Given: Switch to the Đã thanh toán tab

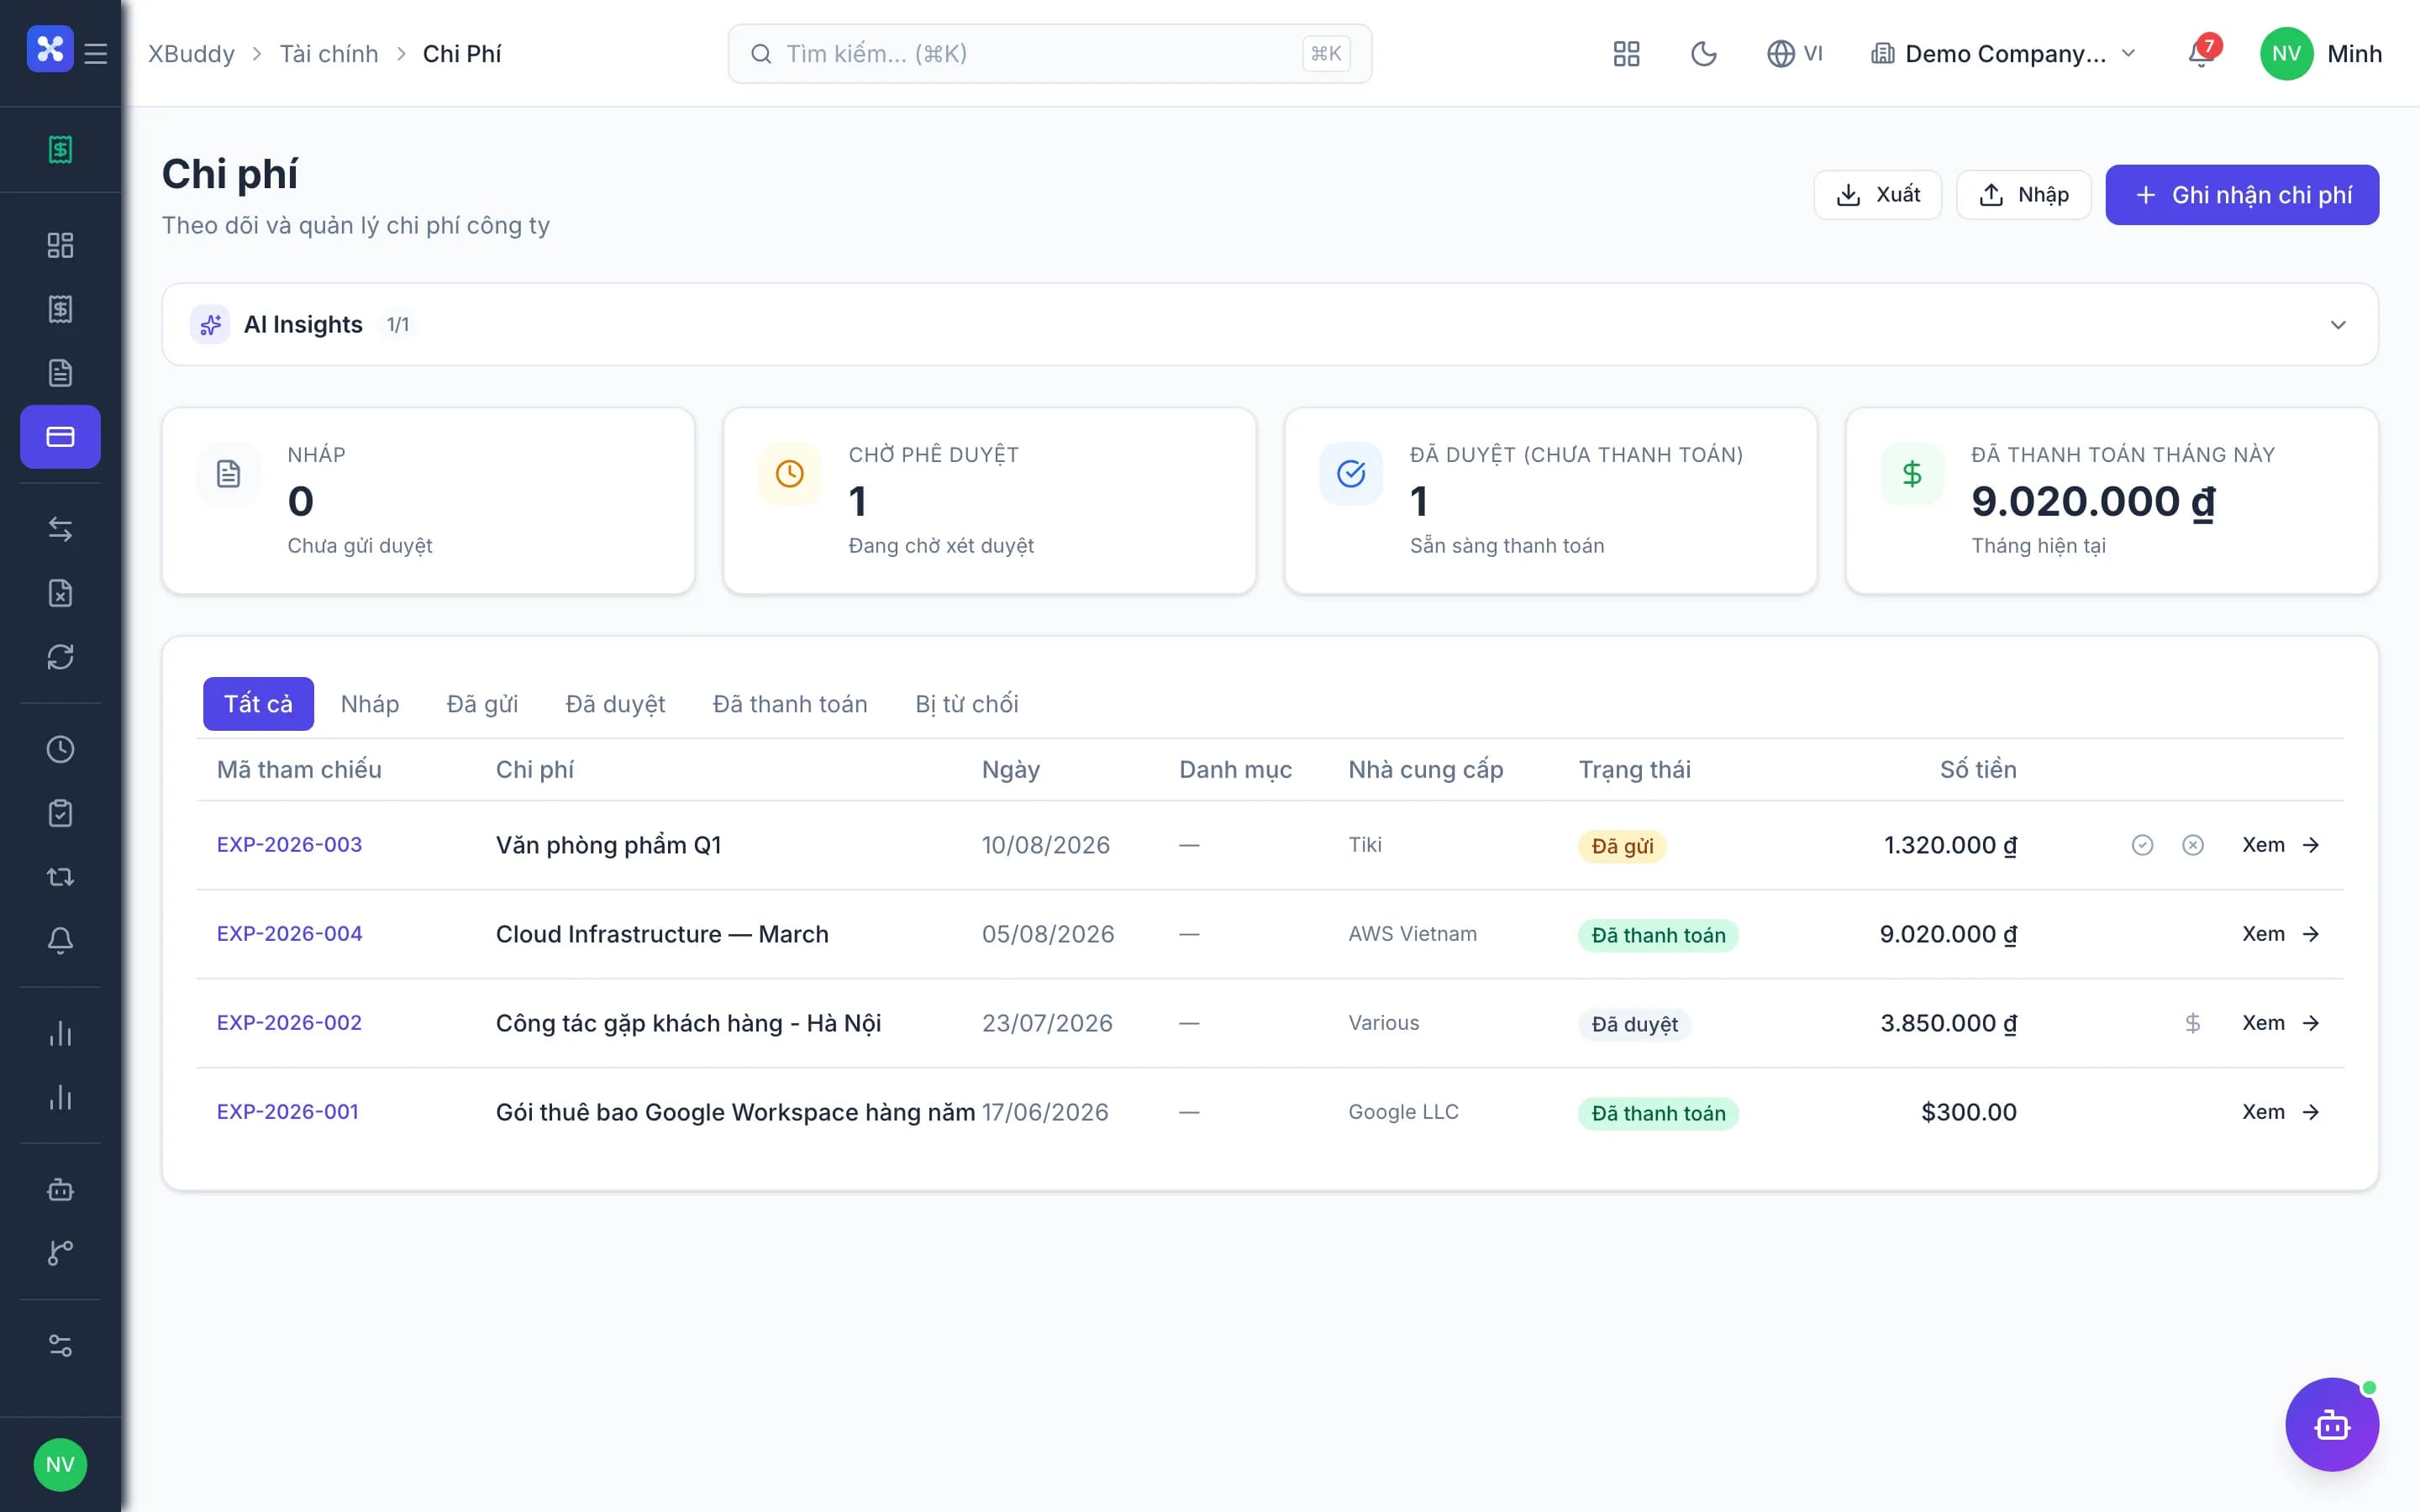Looking at the screenshot, I should click(790, 704).
